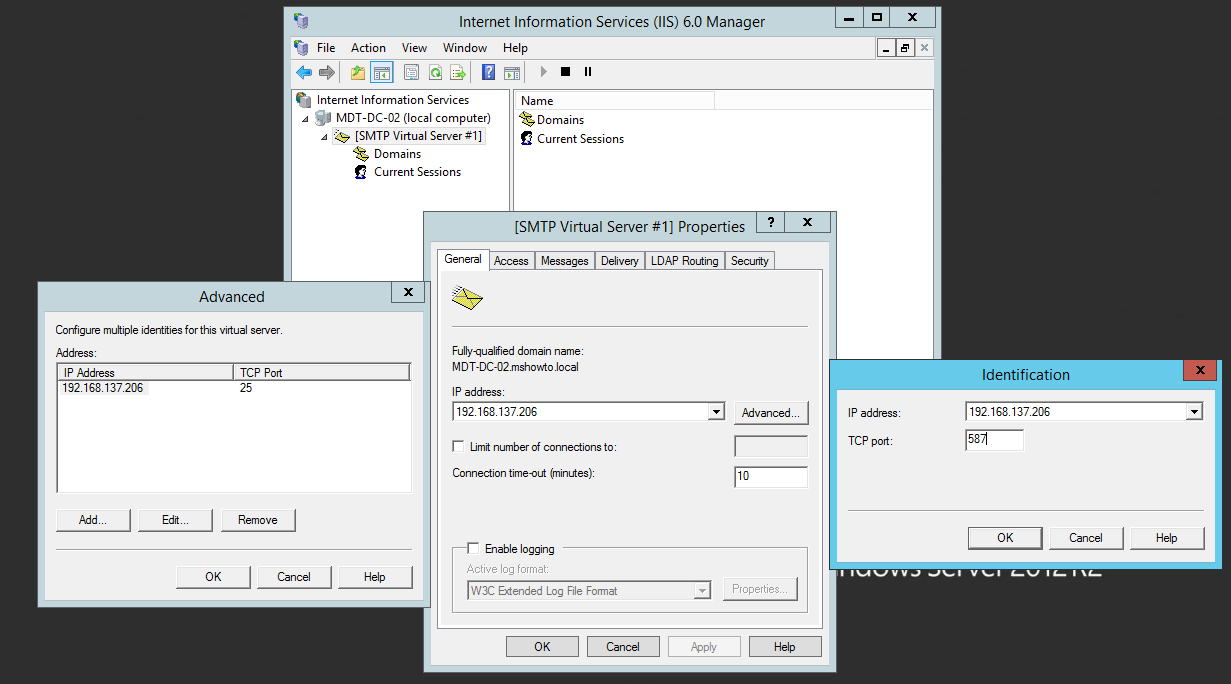Toggle Show/Hide Action Pane toolbar icon
The image size is (1231, 684).
point(512,72)
